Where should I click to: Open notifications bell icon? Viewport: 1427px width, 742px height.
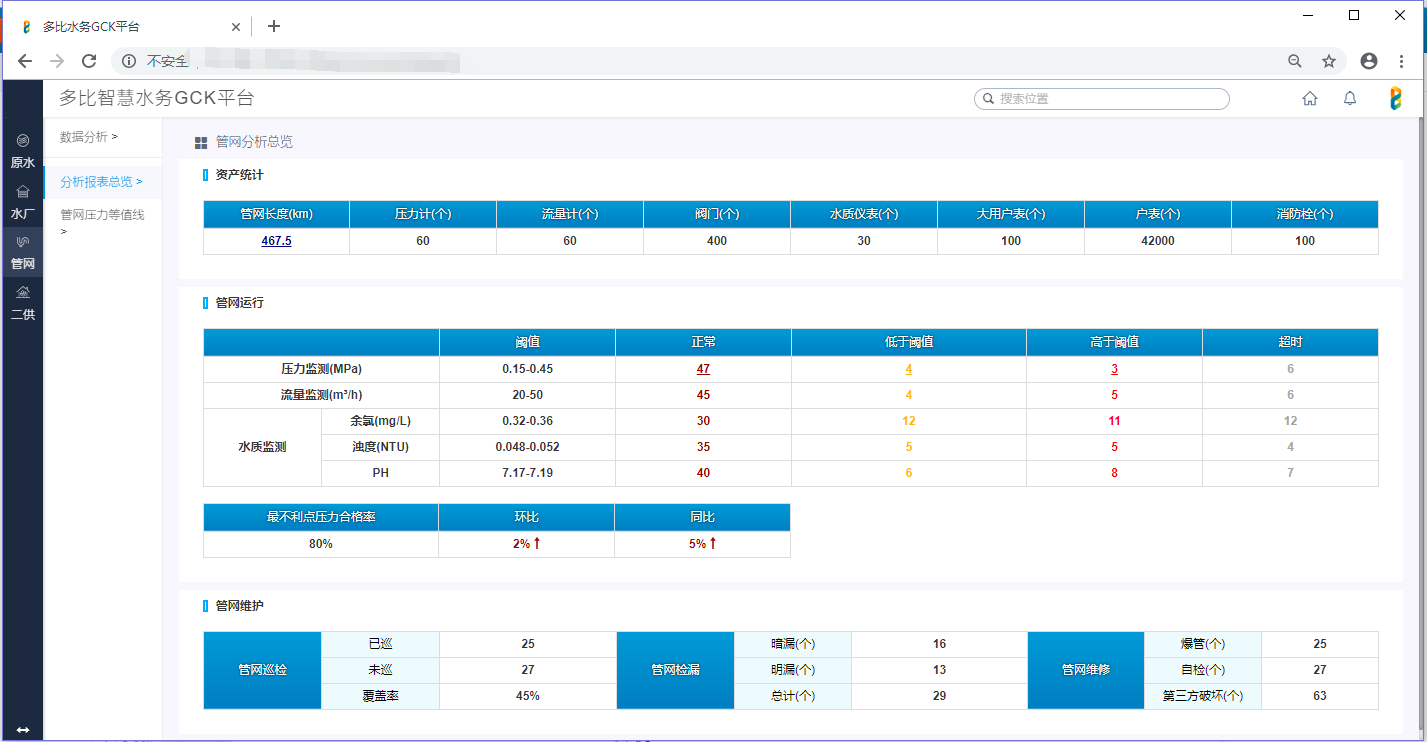tap(1349, 98)
